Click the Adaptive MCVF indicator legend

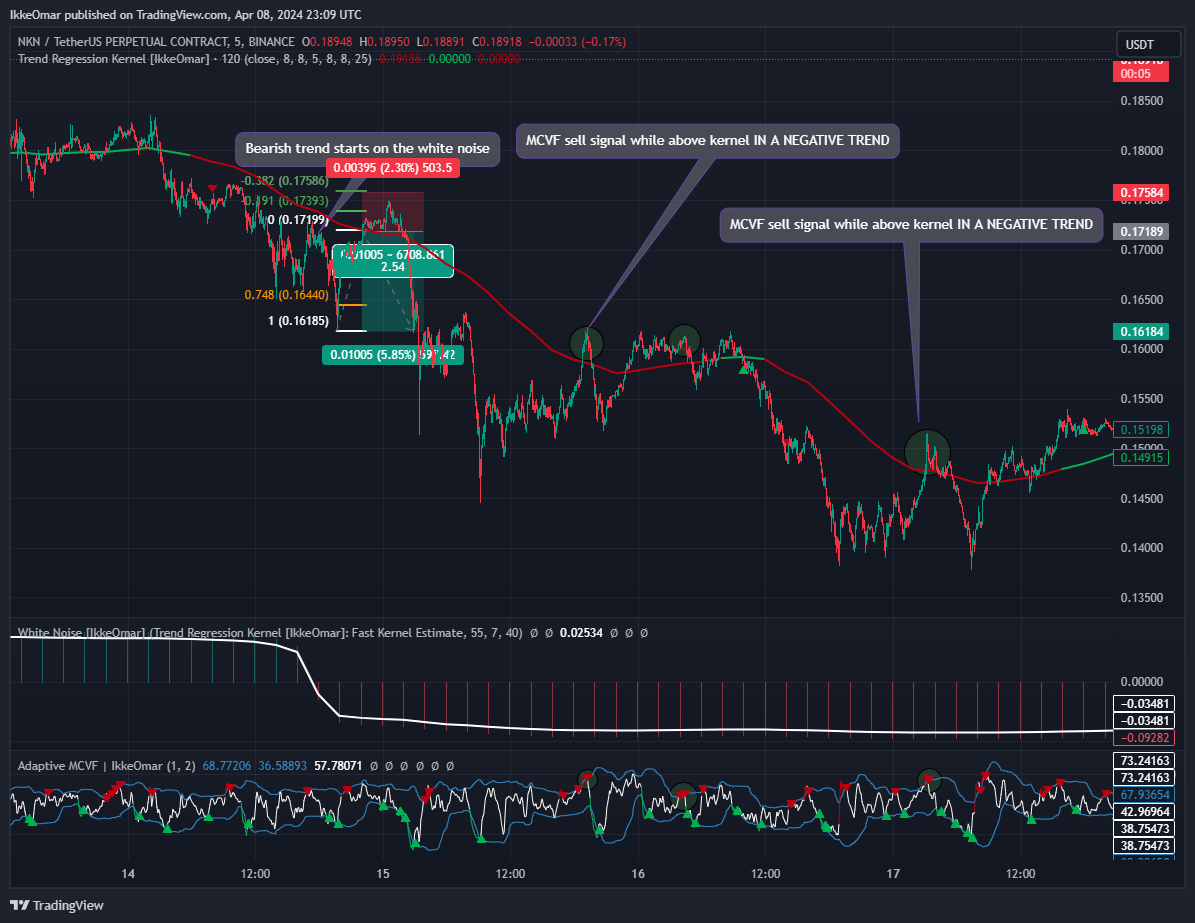click(107, 765)
